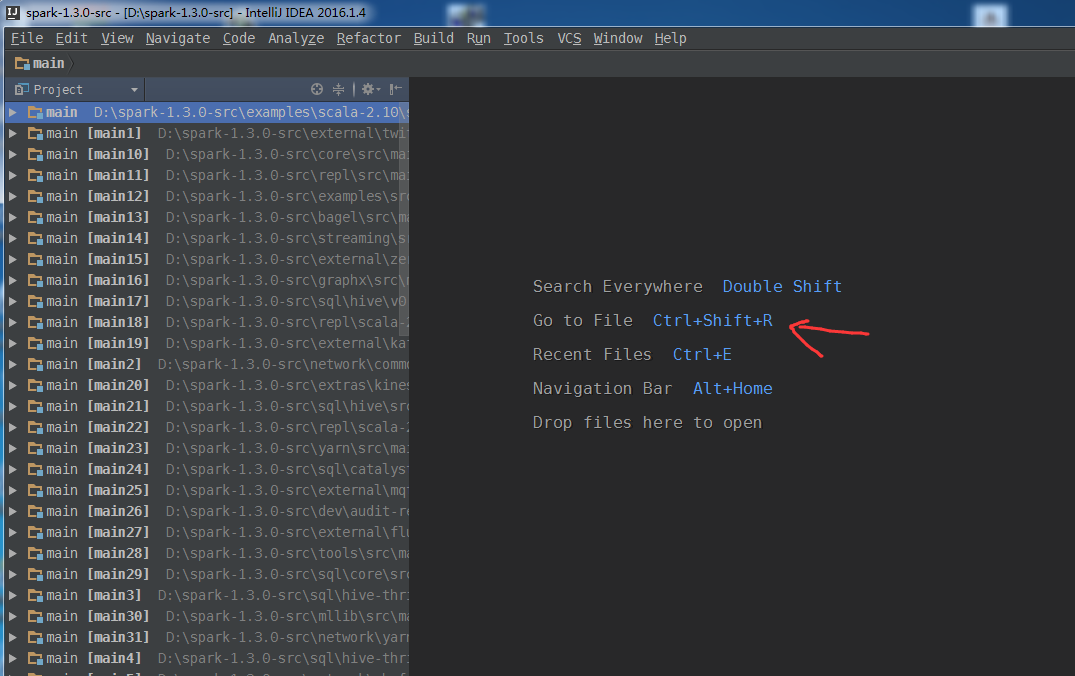Click the Double Shift shortcut hint
Screen dimensions: 1075x676
[782, 287]
